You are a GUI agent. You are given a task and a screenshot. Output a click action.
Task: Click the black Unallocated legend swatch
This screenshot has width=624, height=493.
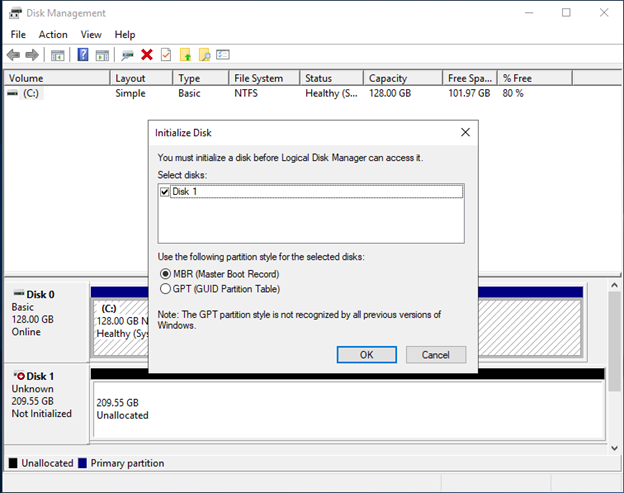[x=13, y=463]
